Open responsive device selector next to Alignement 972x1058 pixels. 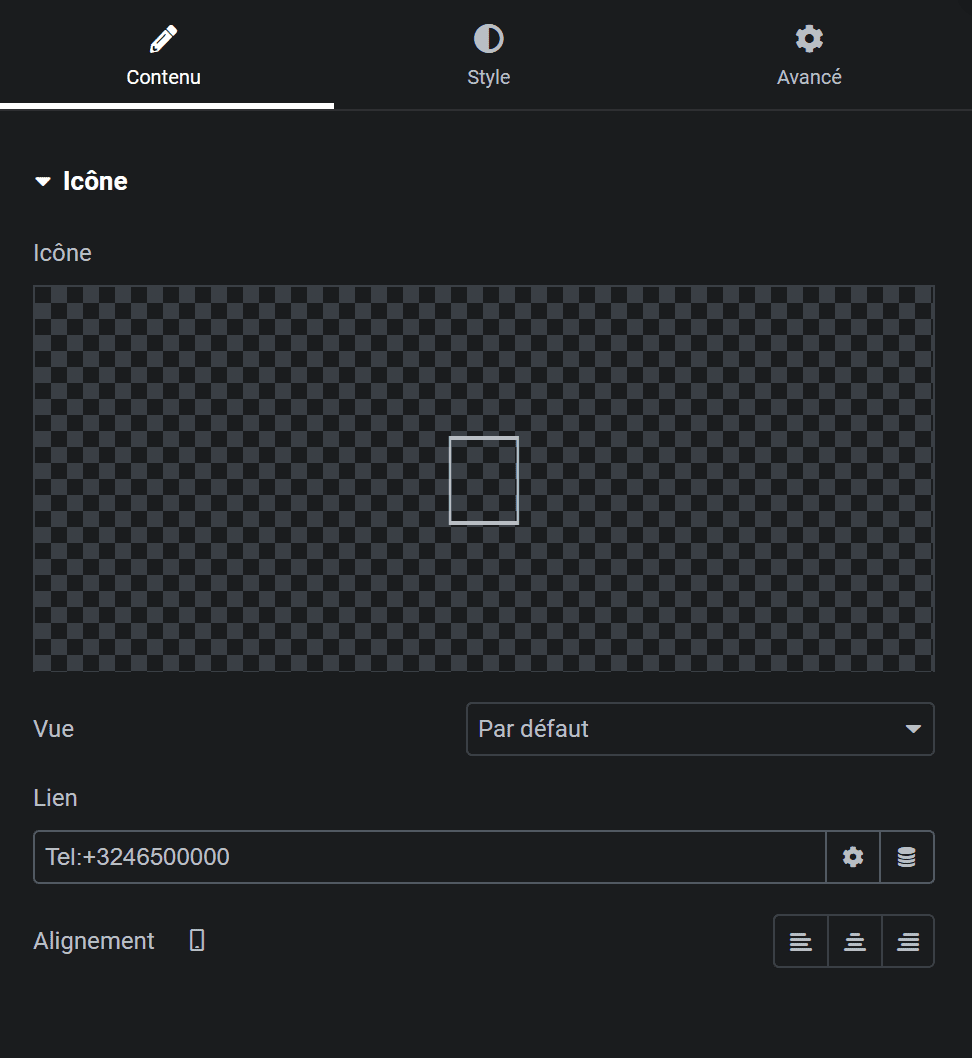coord(197,940)
